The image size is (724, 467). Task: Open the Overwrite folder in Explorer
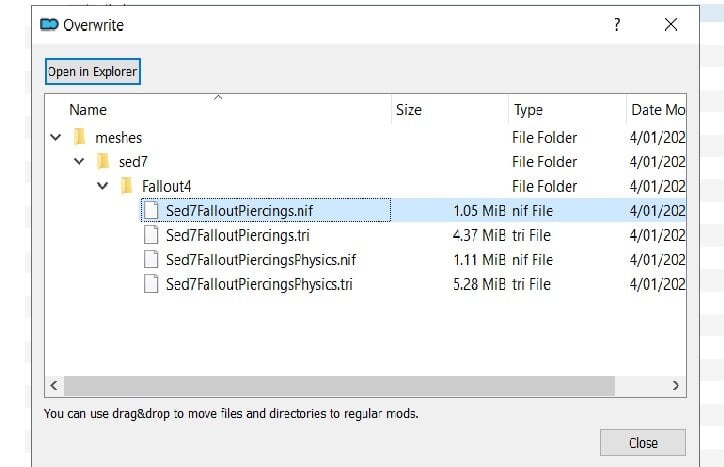(x=93, y=72)
